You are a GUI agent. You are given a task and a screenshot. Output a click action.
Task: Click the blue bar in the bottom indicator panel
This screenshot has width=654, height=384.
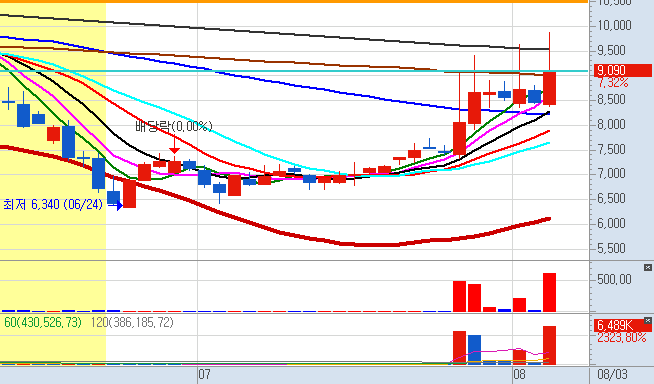[474, 350]
